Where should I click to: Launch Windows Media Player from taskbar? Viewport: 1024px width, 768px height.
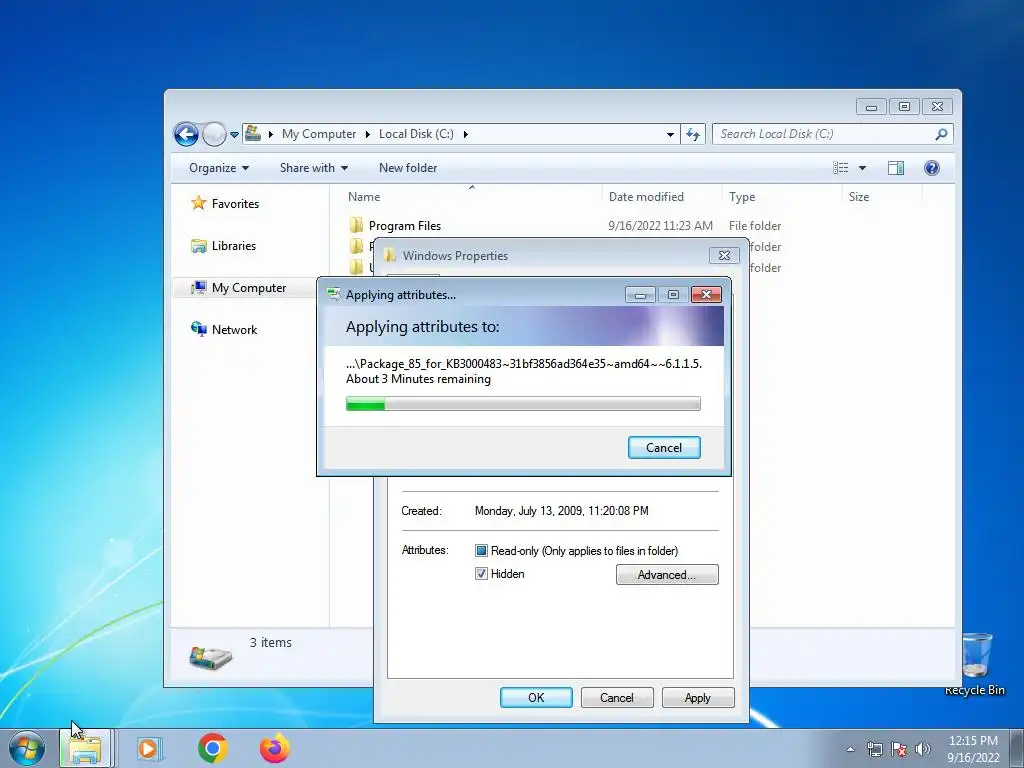click(148, 748)
